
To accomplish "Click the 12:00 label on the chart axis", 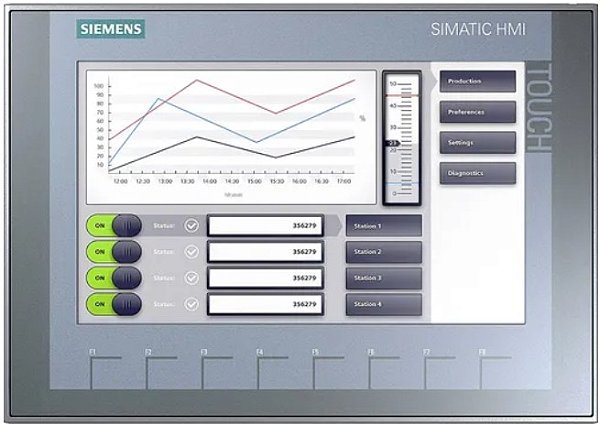I will pyautogui.click(x=120, y=181).
